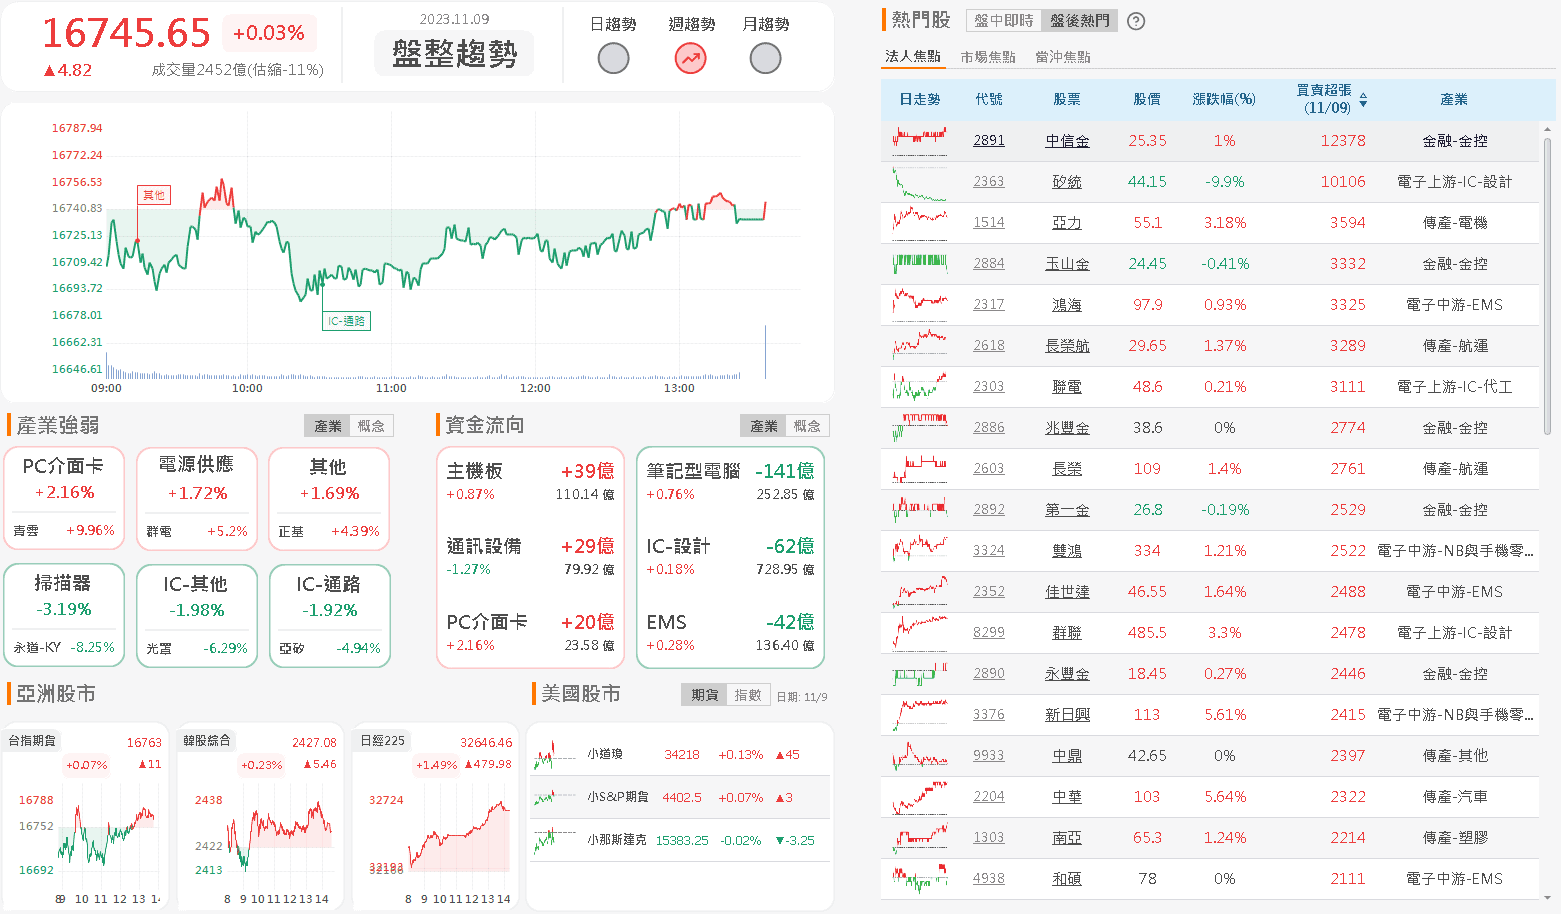Select the 週趨勢 trend indicator circle
Screen dimensions: 1561x914
[691, 59]
